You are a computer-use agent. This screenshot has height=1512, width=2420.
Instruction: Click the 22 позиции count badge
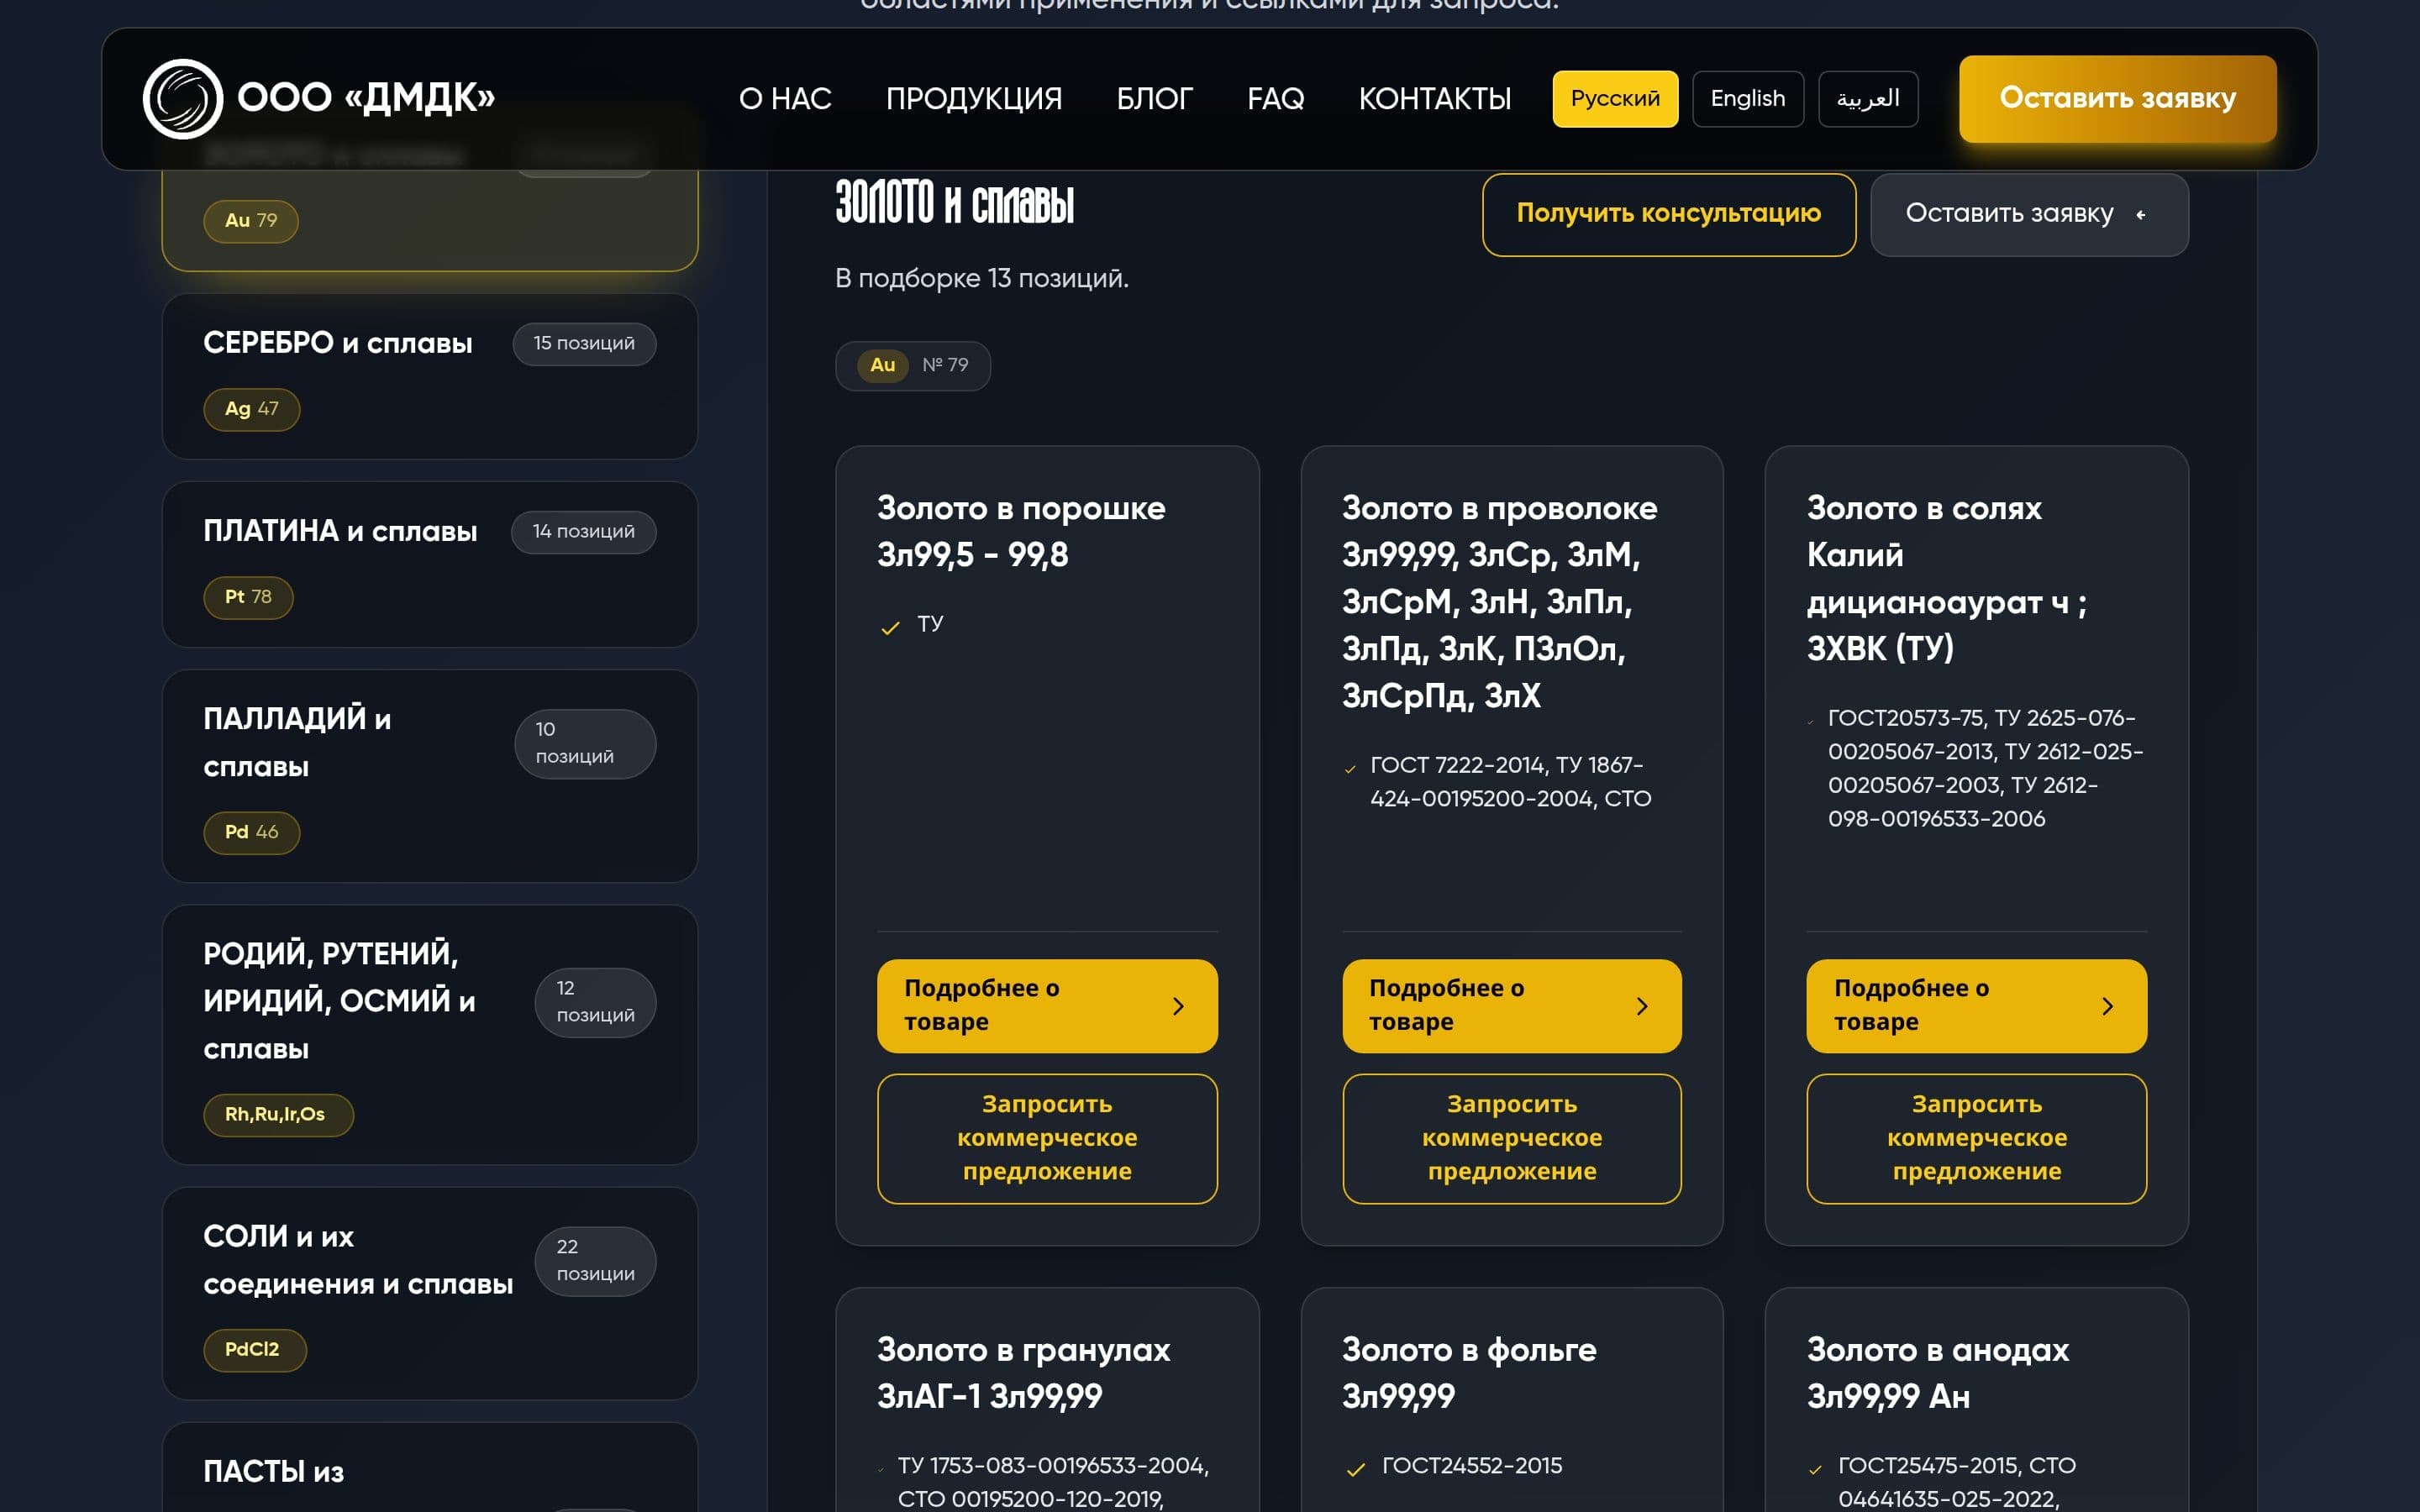point(595,1261)
